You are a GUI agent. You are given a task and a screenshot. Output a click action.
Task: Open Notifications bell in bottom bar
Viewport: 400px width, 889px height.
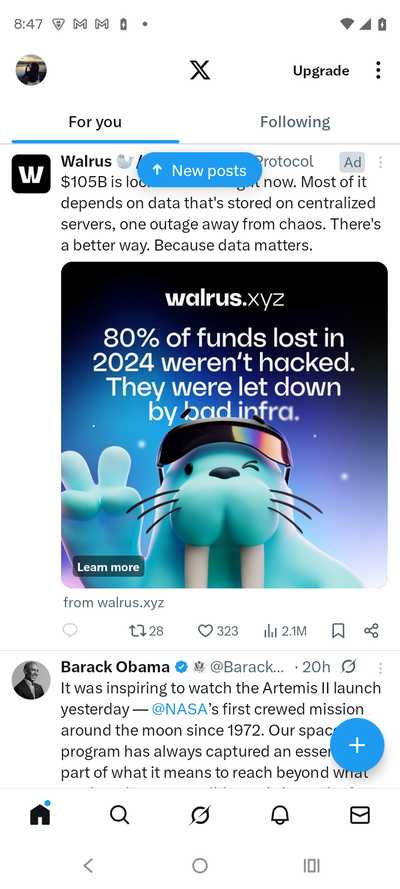279,815
